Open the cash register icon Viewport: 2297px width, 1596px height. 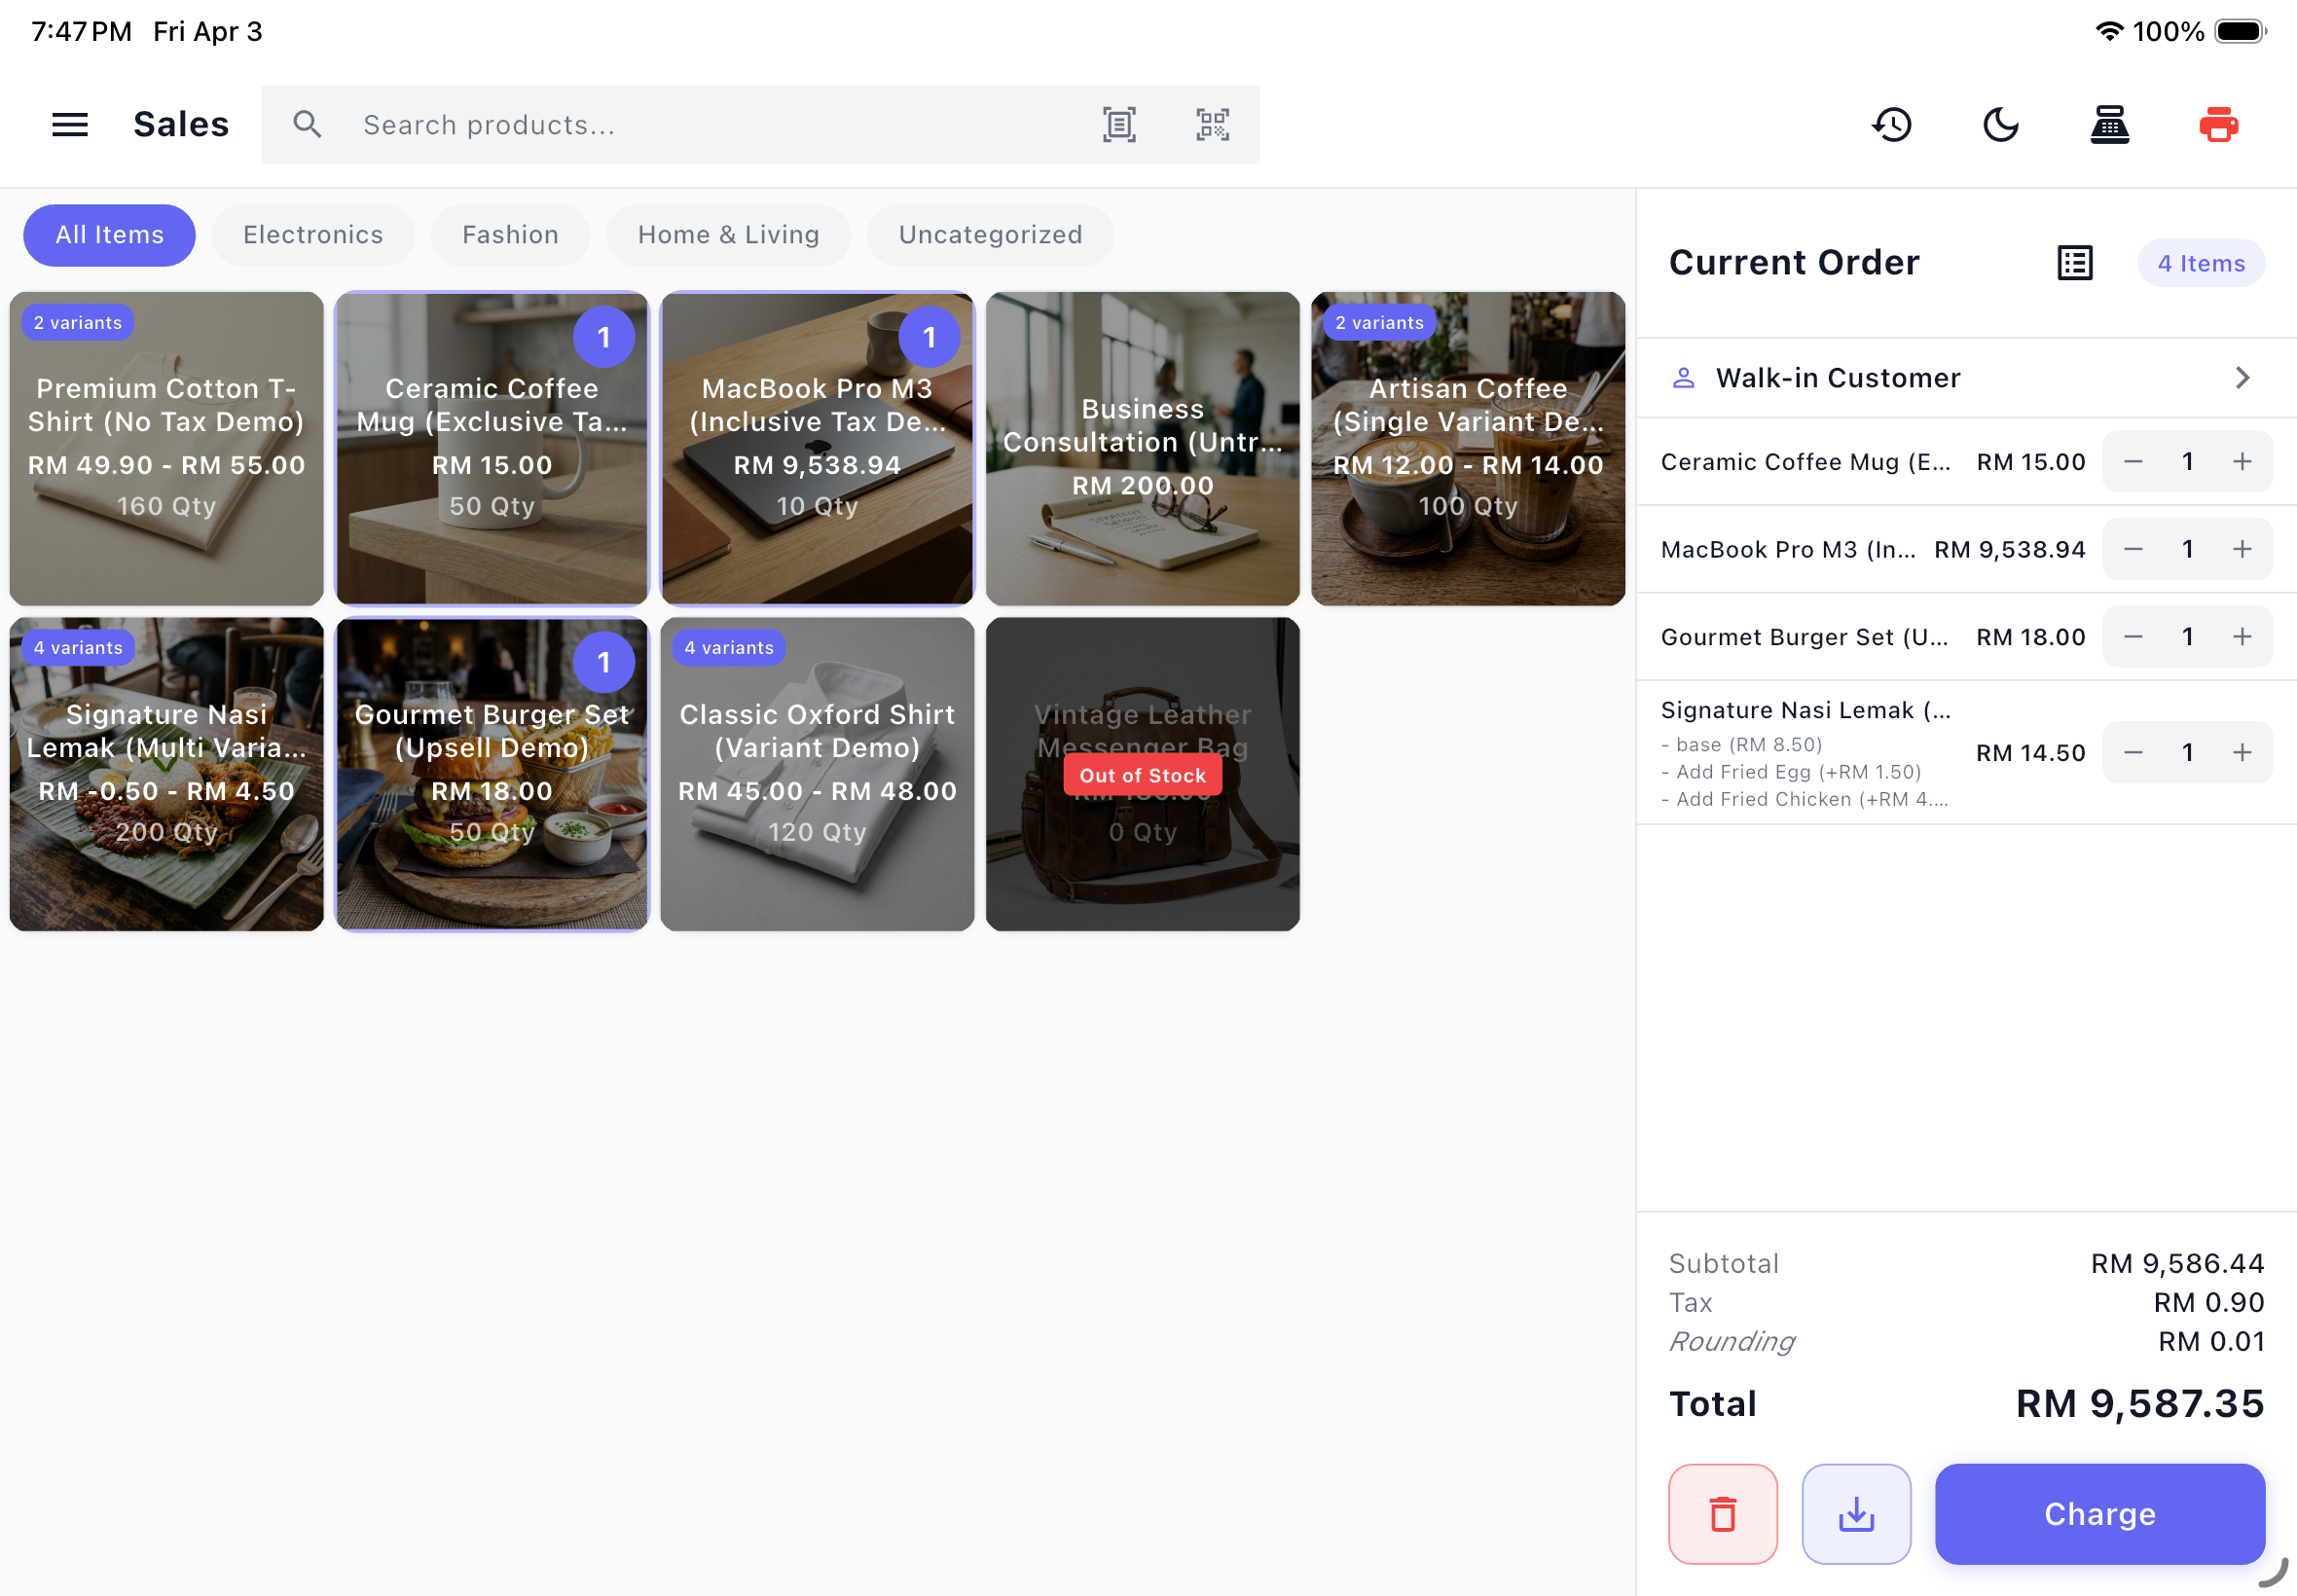[x=2109, y=125]
